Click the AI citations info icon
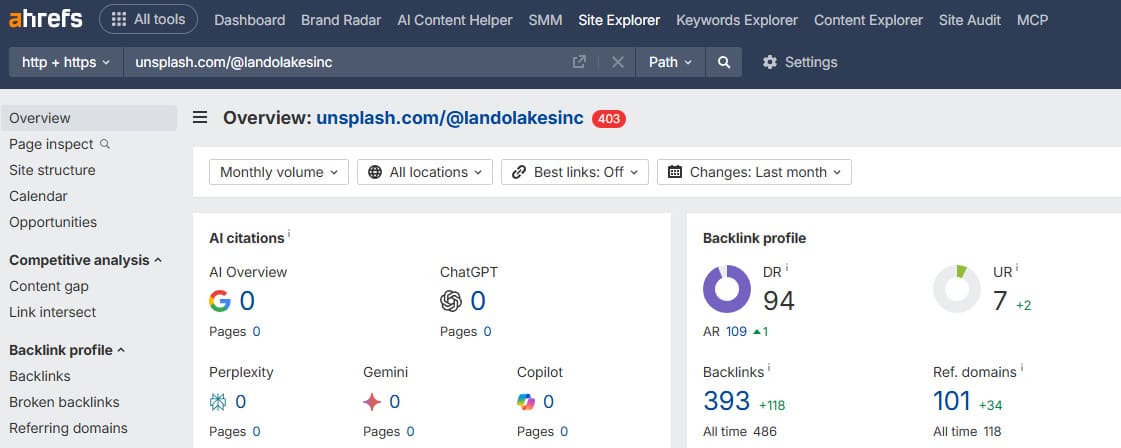The width and height of the screenshot is (1121, 448). pos(289,234)
